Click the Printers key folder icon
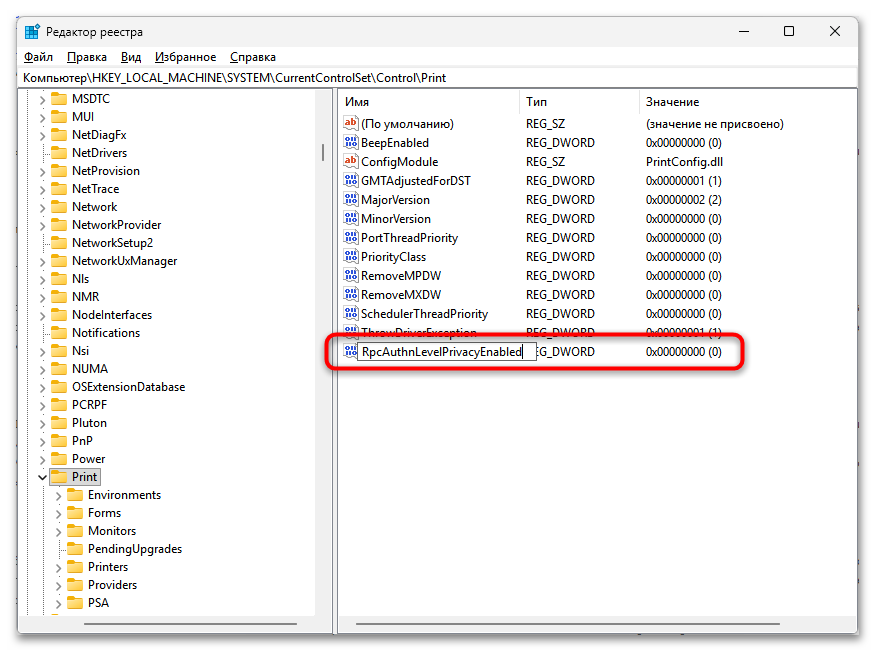875x651 pixels. pos(75,567)
